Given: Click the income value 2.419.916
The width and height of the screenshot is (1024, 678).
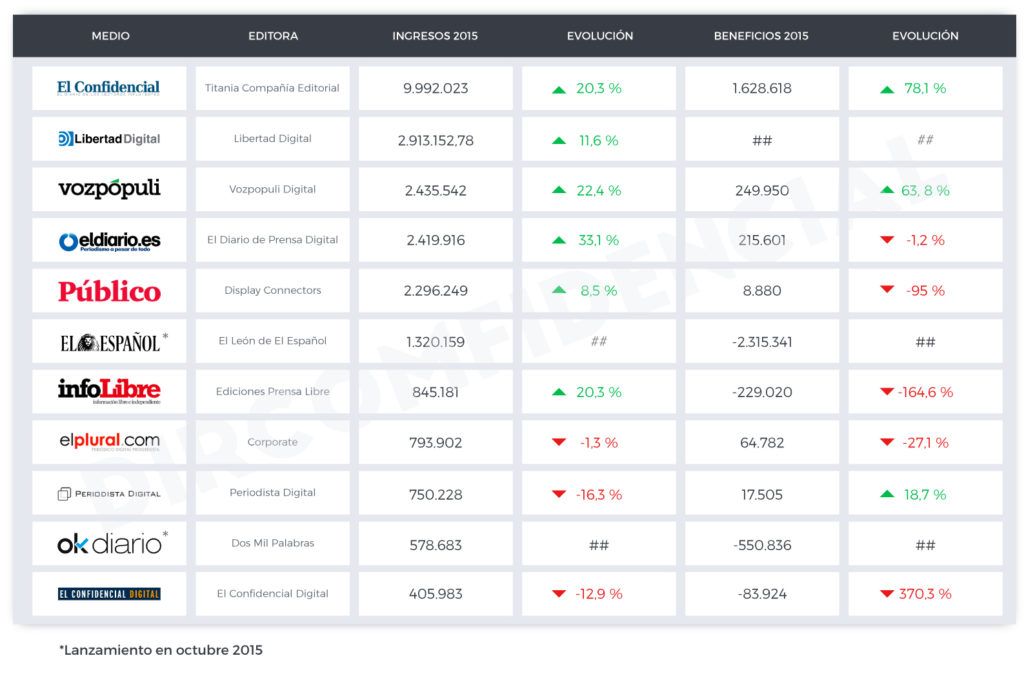Looking at the screenshot, I should tap(436, 240).
